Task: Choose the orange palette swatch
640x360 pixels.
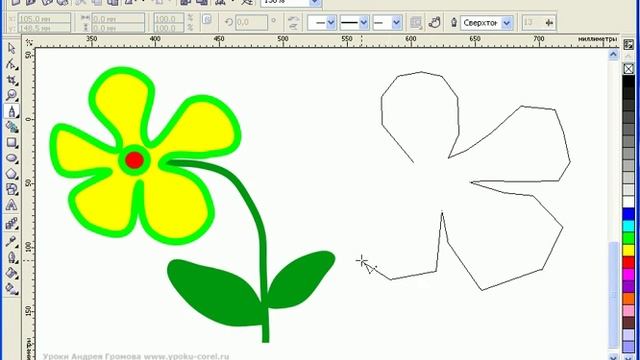Action: [x=629, y=298]
